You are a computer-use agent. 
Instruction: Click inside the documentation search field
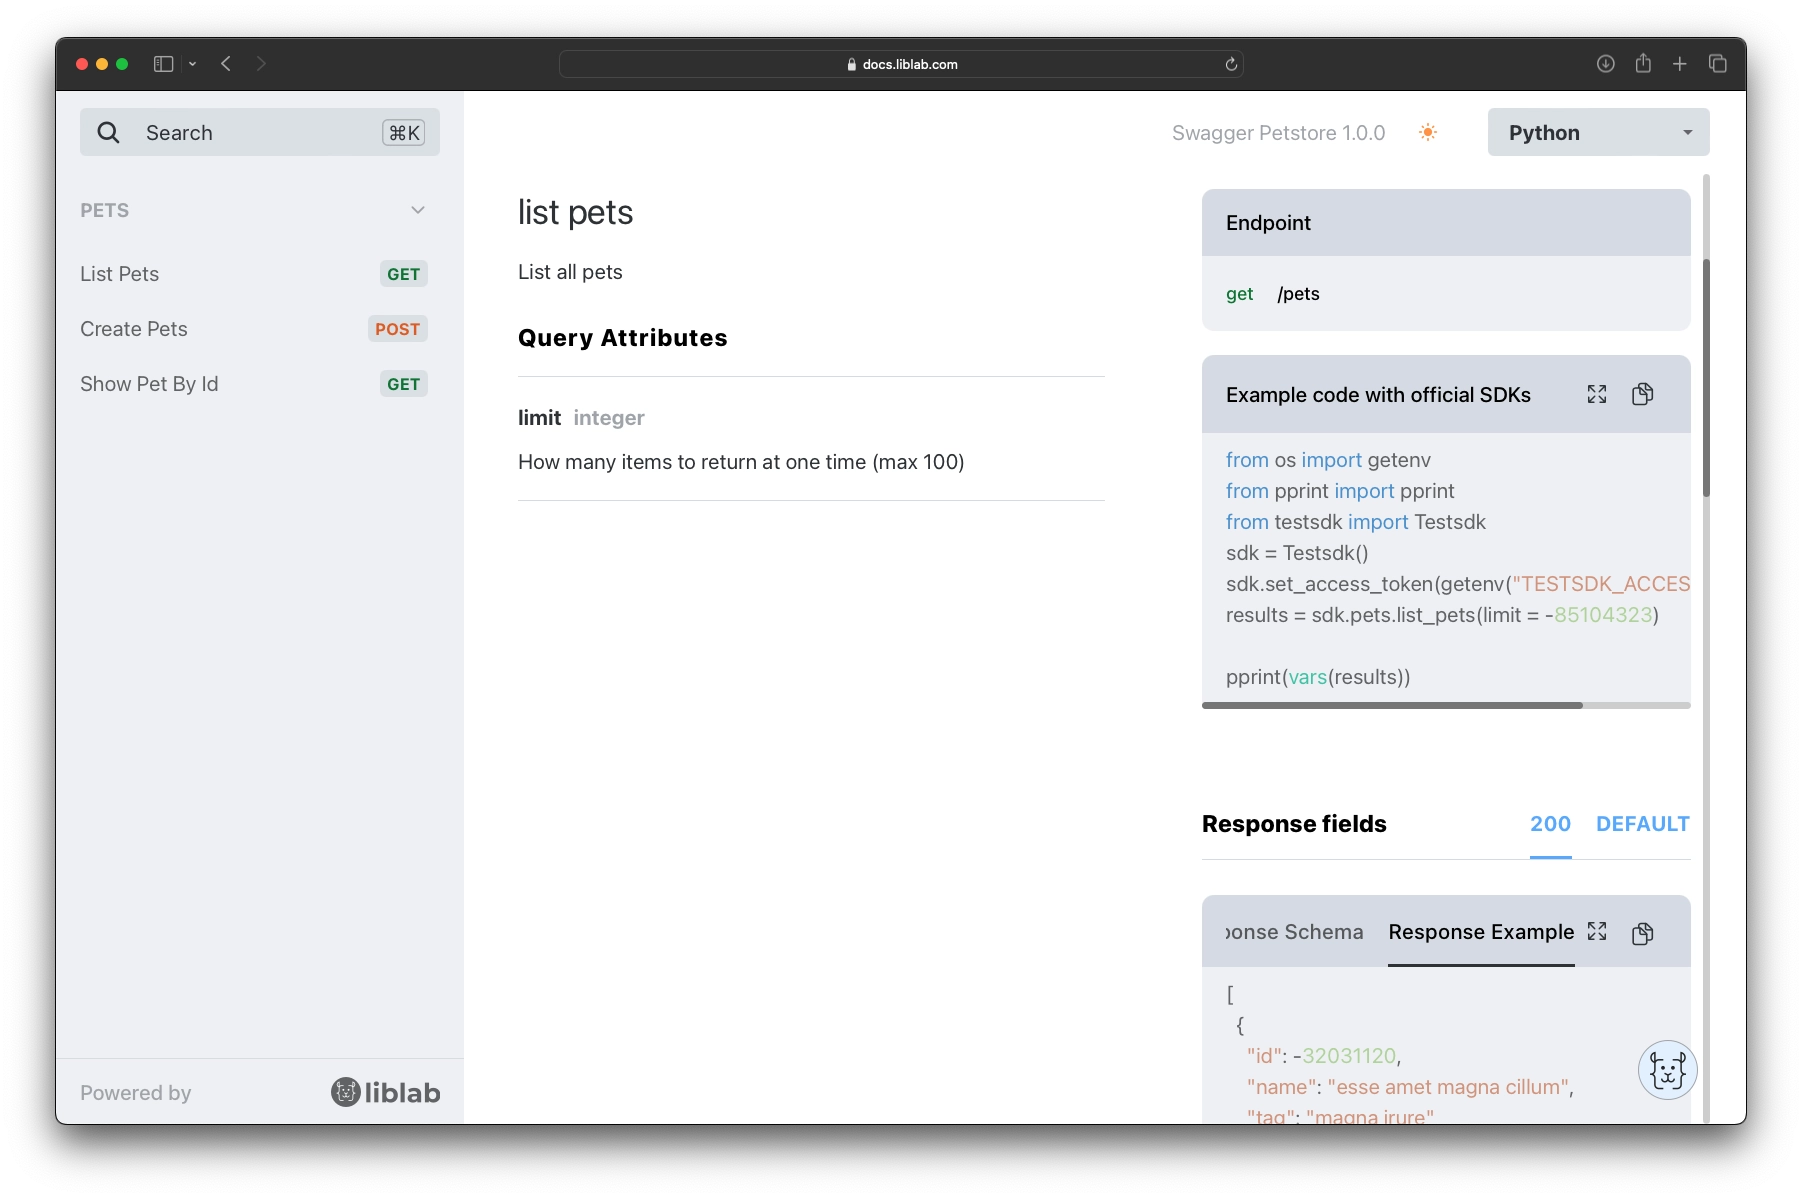(250, 132)
